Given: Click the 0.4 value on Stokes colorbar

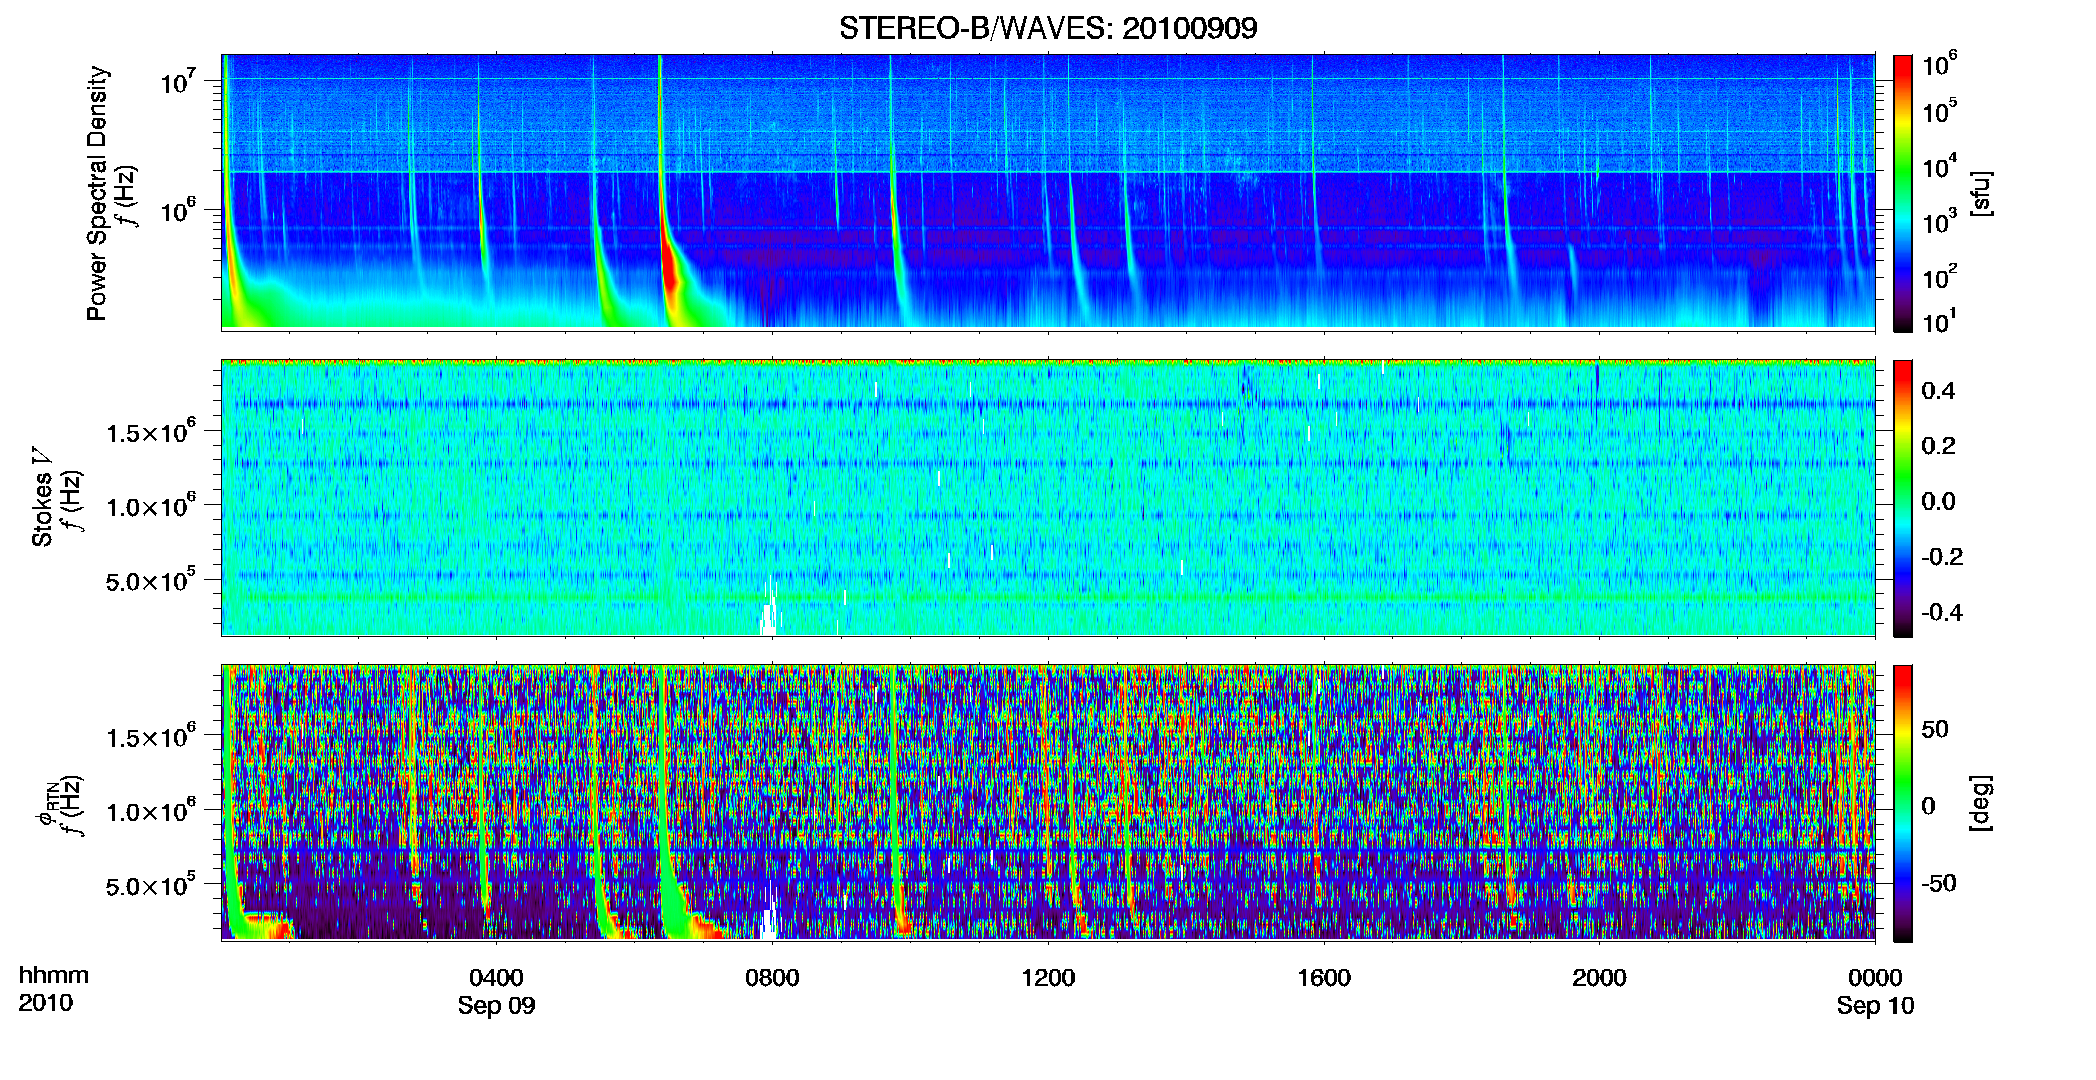Looking at the screenshot, I should [1938, 391].
